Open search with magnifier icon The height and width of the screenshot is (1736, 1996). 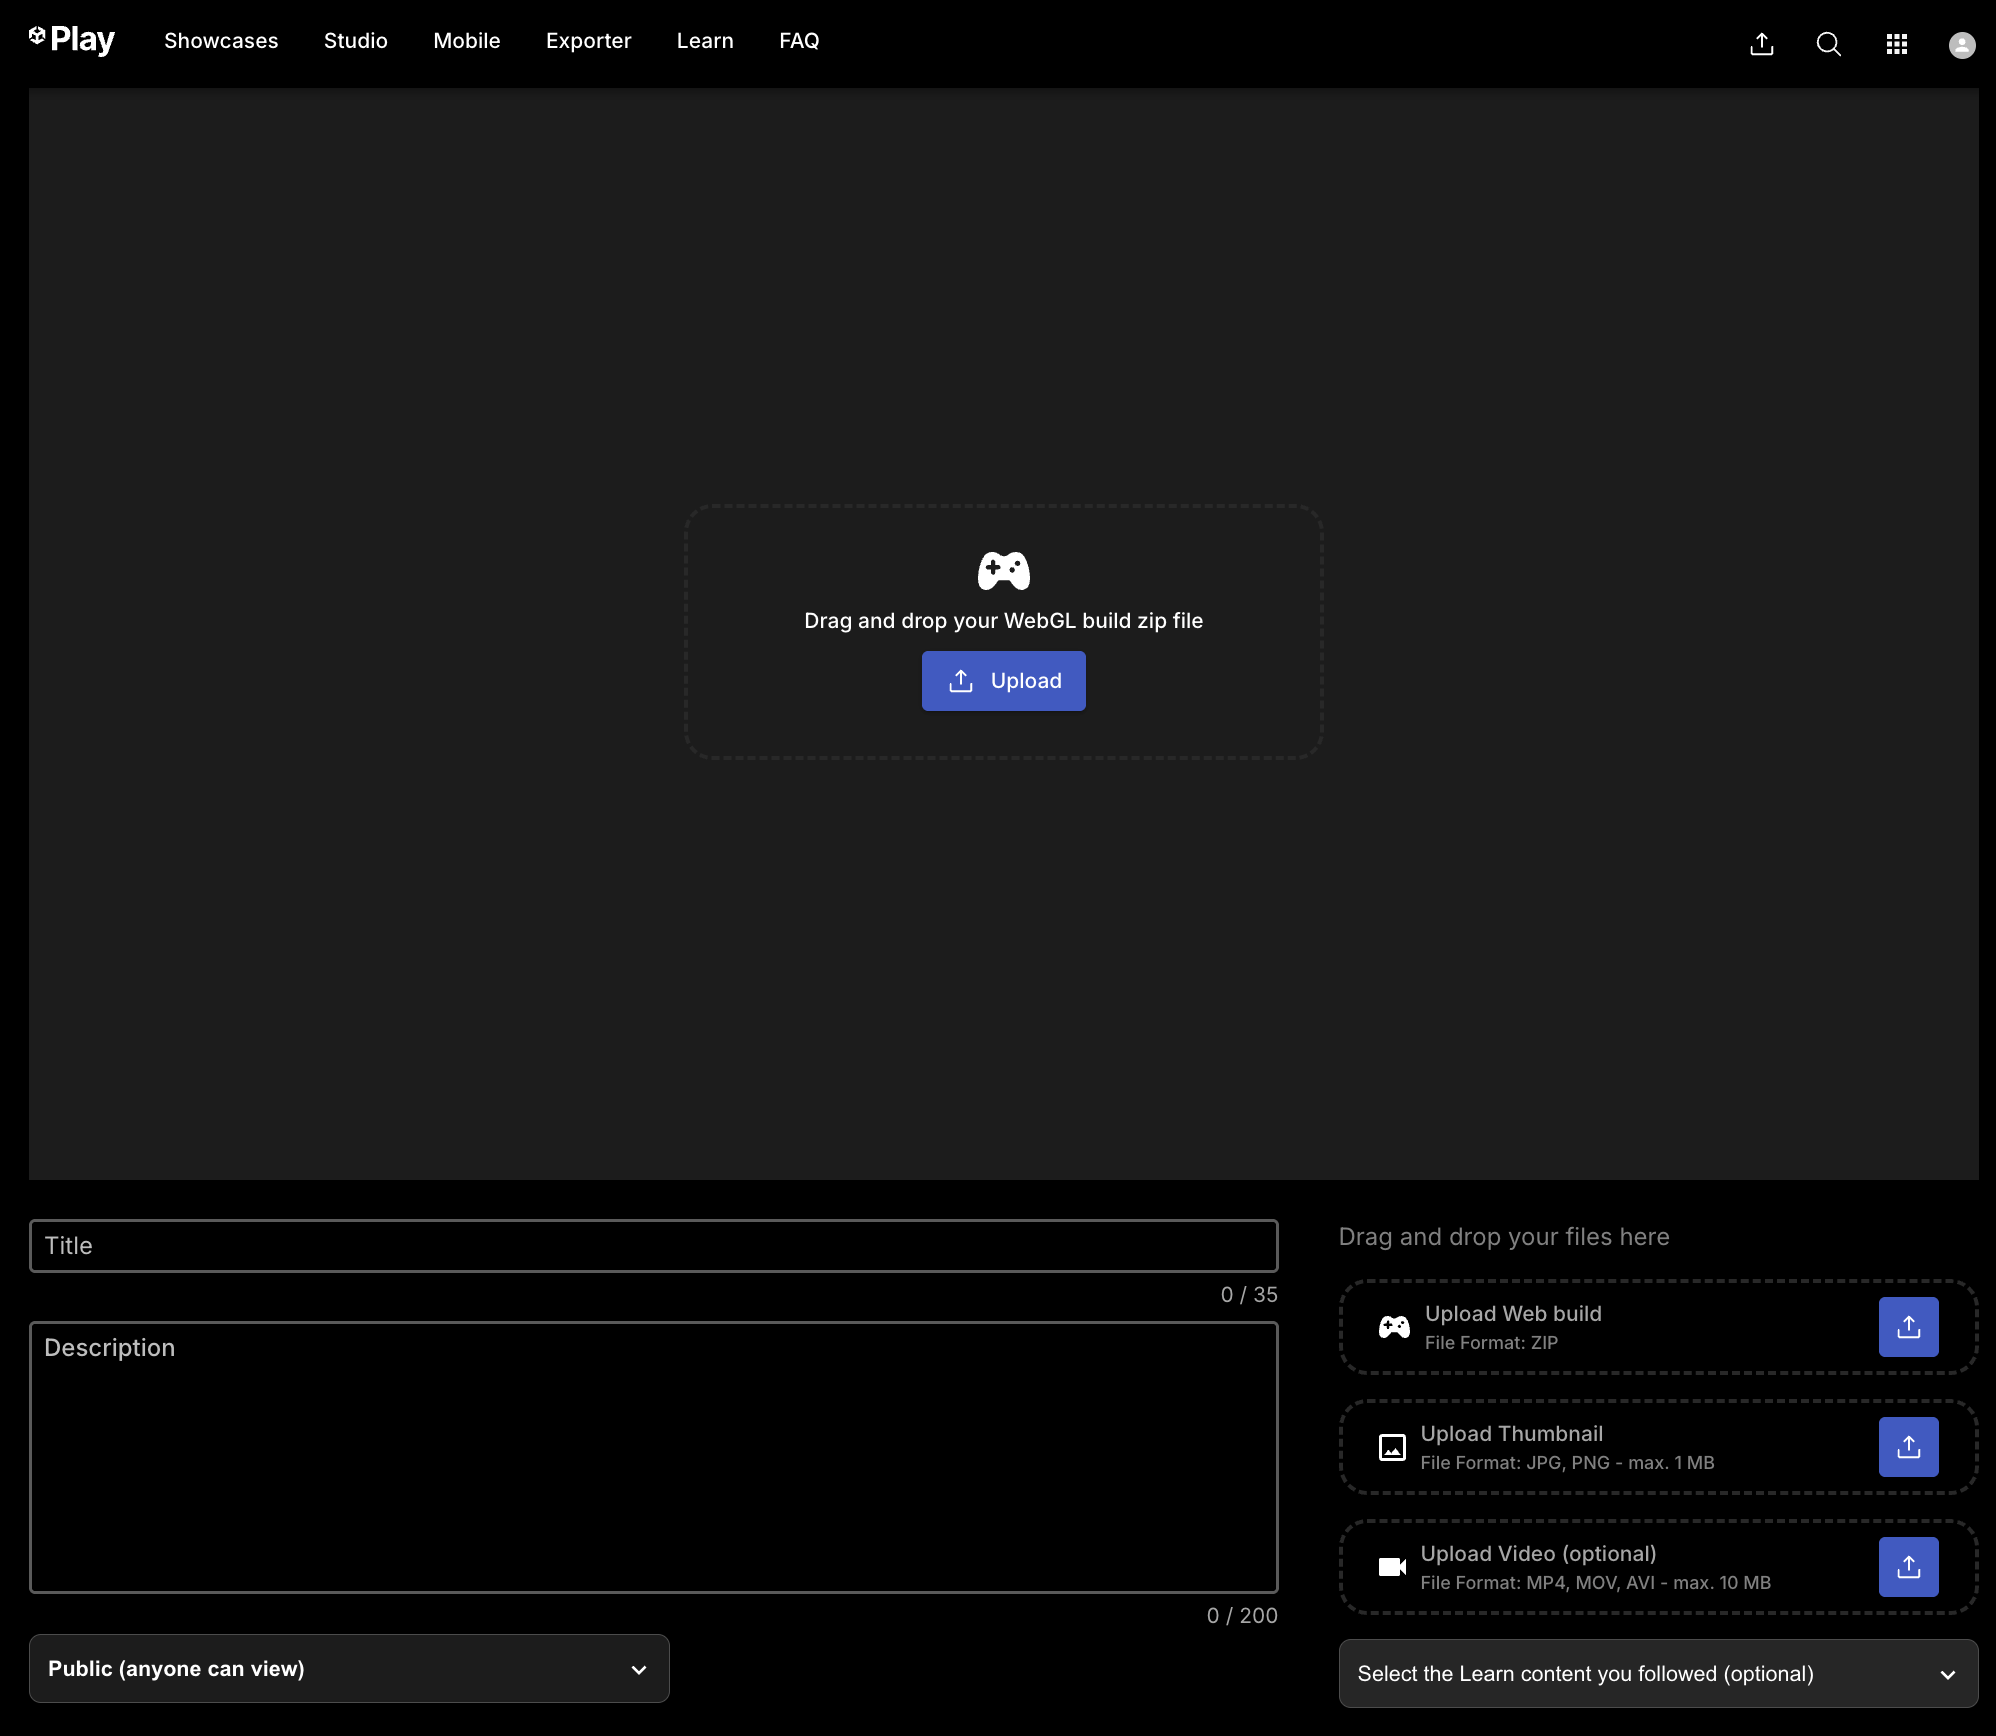coord(1828,44)
